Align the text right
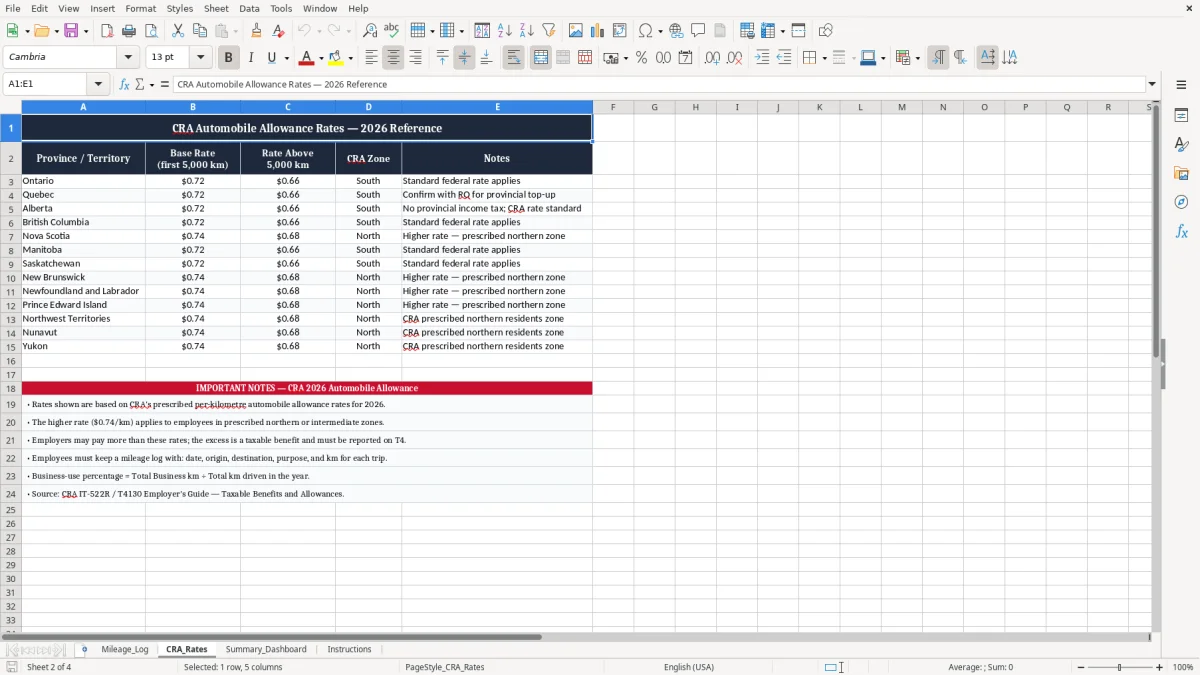This screenshot has height=675, width=1200. tap(415, 58)
